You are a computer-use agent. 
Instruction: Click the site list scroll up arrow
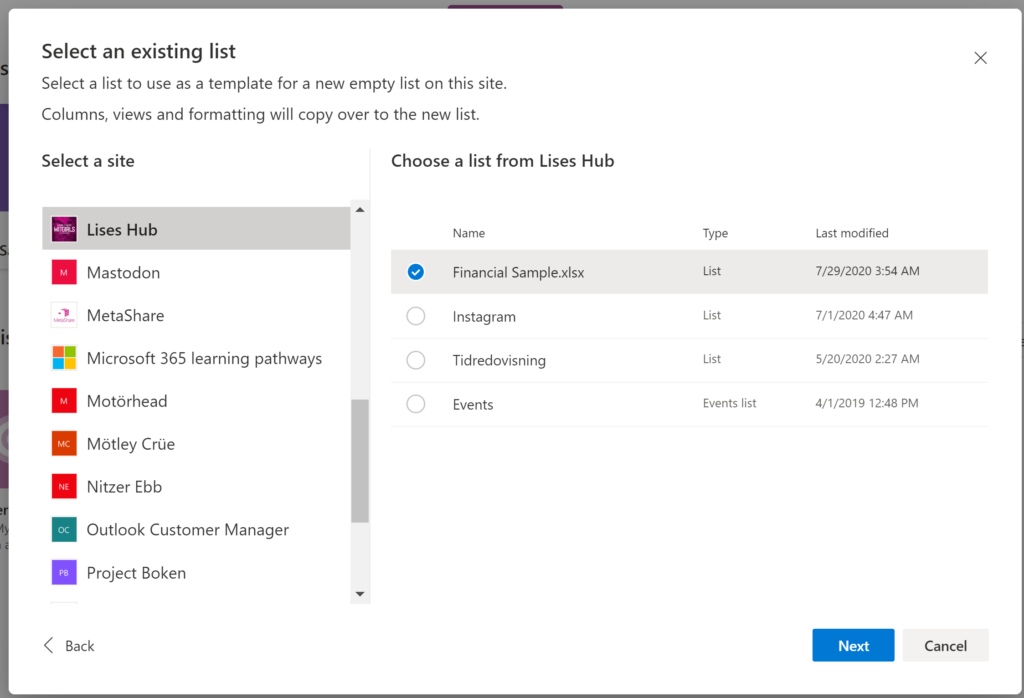pos(360,210)
